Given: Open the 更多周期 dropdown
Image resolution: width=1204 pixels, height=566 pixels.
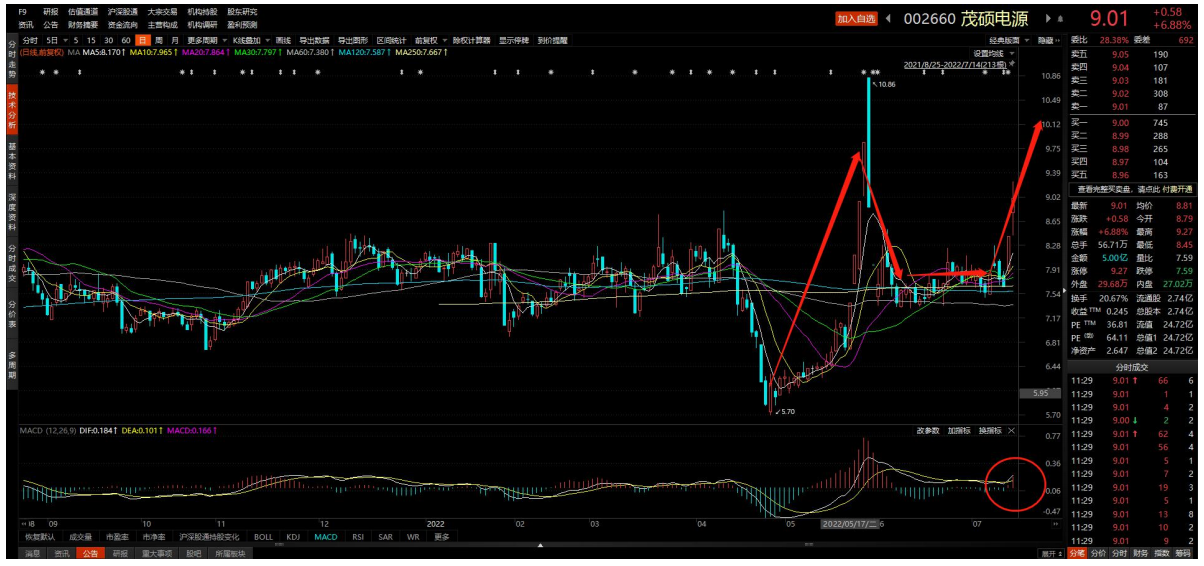Looking at the screenshot, I should coord(205,40).
